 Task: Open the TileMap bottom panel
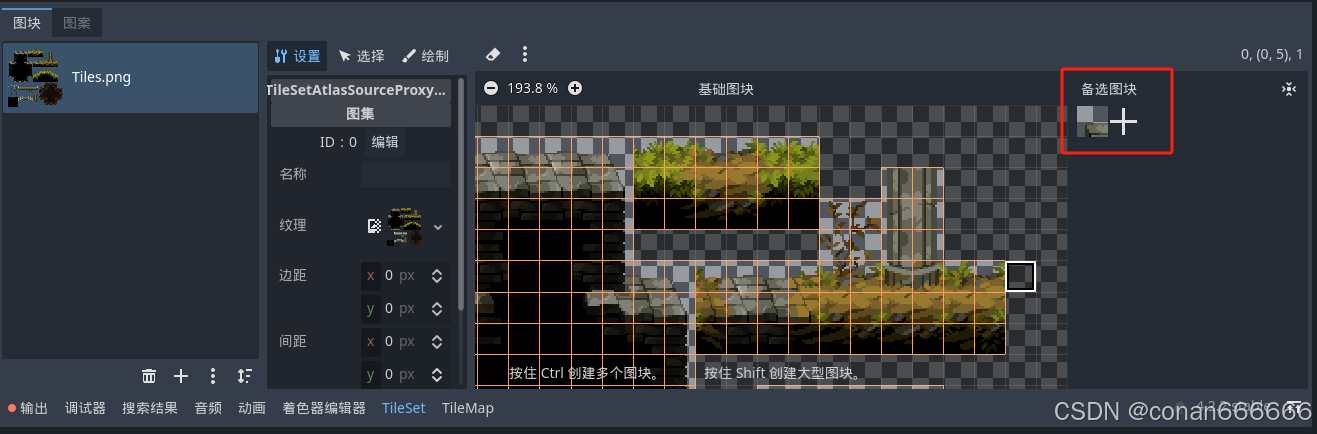tap(468, 408)
